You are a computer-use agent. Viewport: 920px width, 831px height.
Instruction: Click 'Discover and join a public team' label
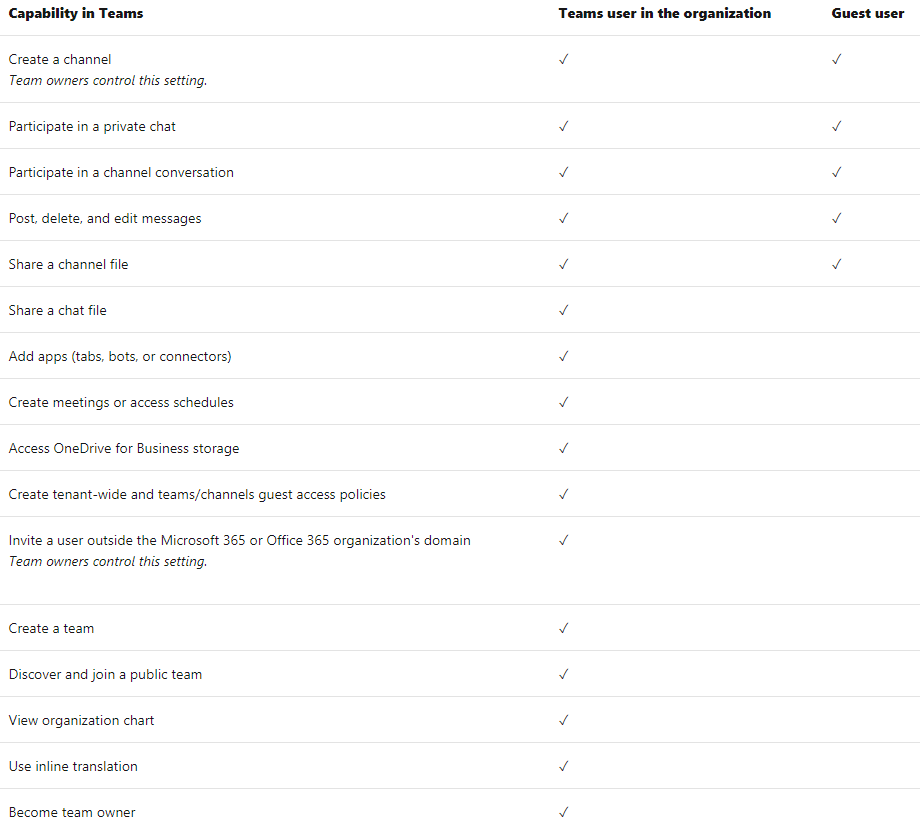point(105,675)
